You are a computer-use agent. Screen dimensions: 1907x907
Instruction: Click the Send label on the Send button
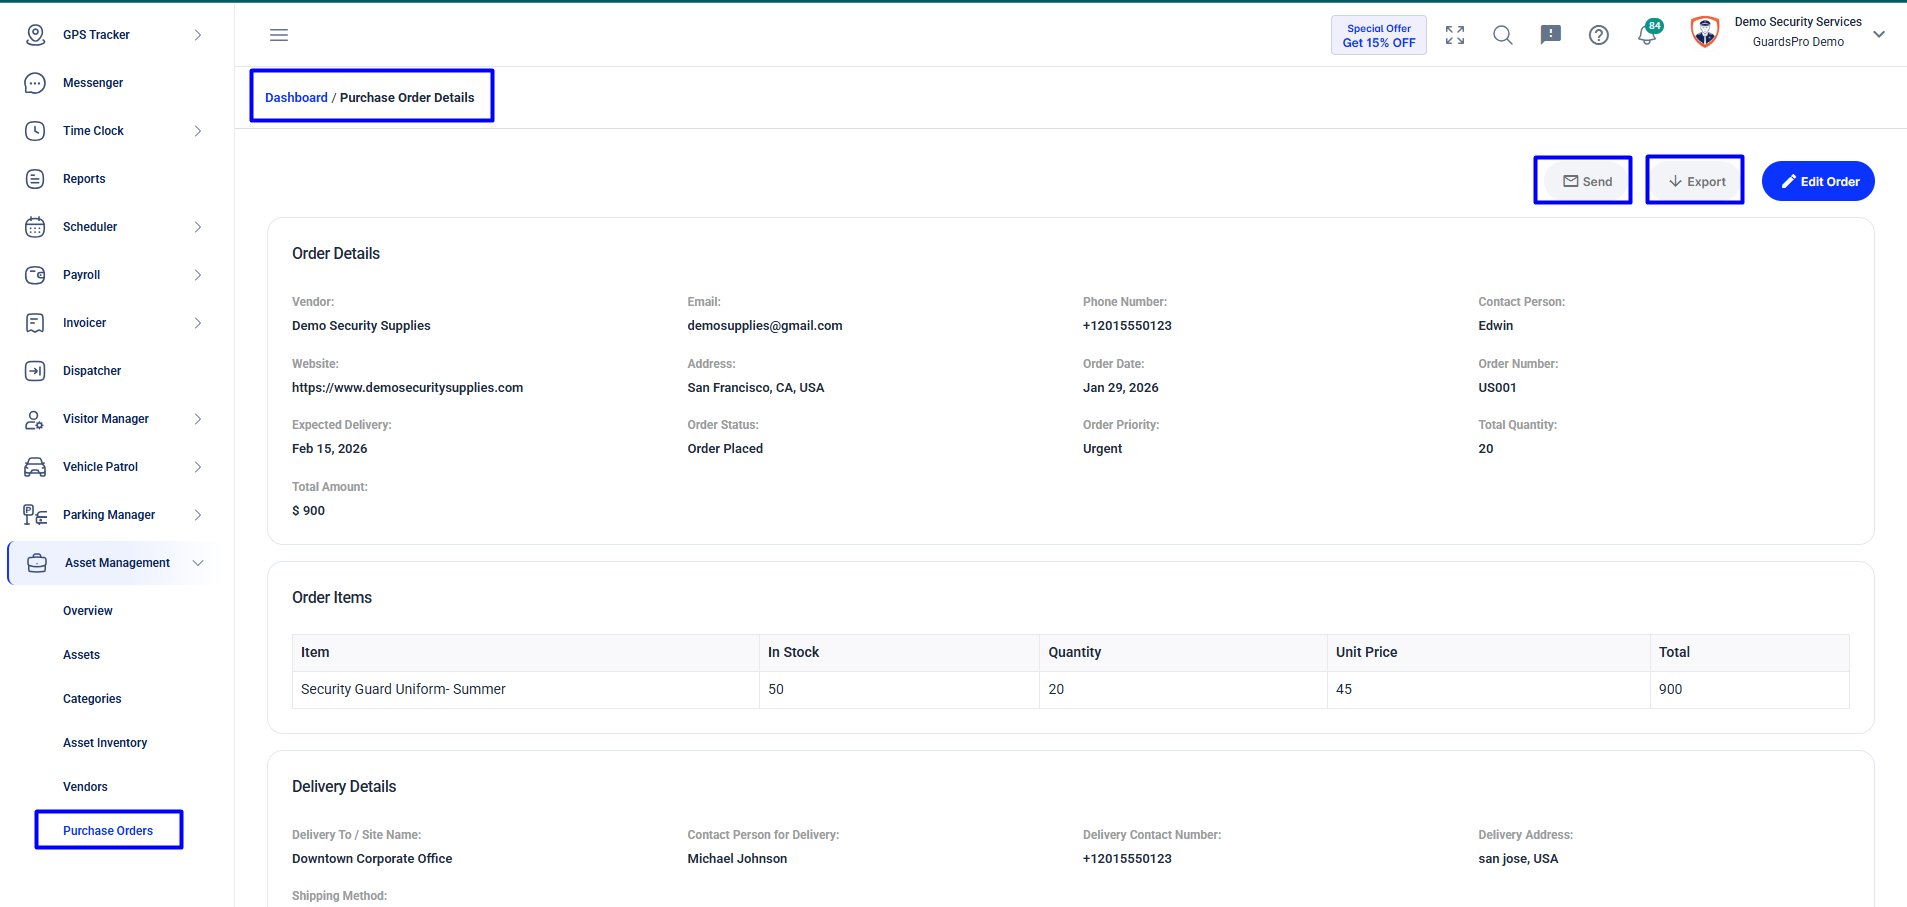(1597, 182)
